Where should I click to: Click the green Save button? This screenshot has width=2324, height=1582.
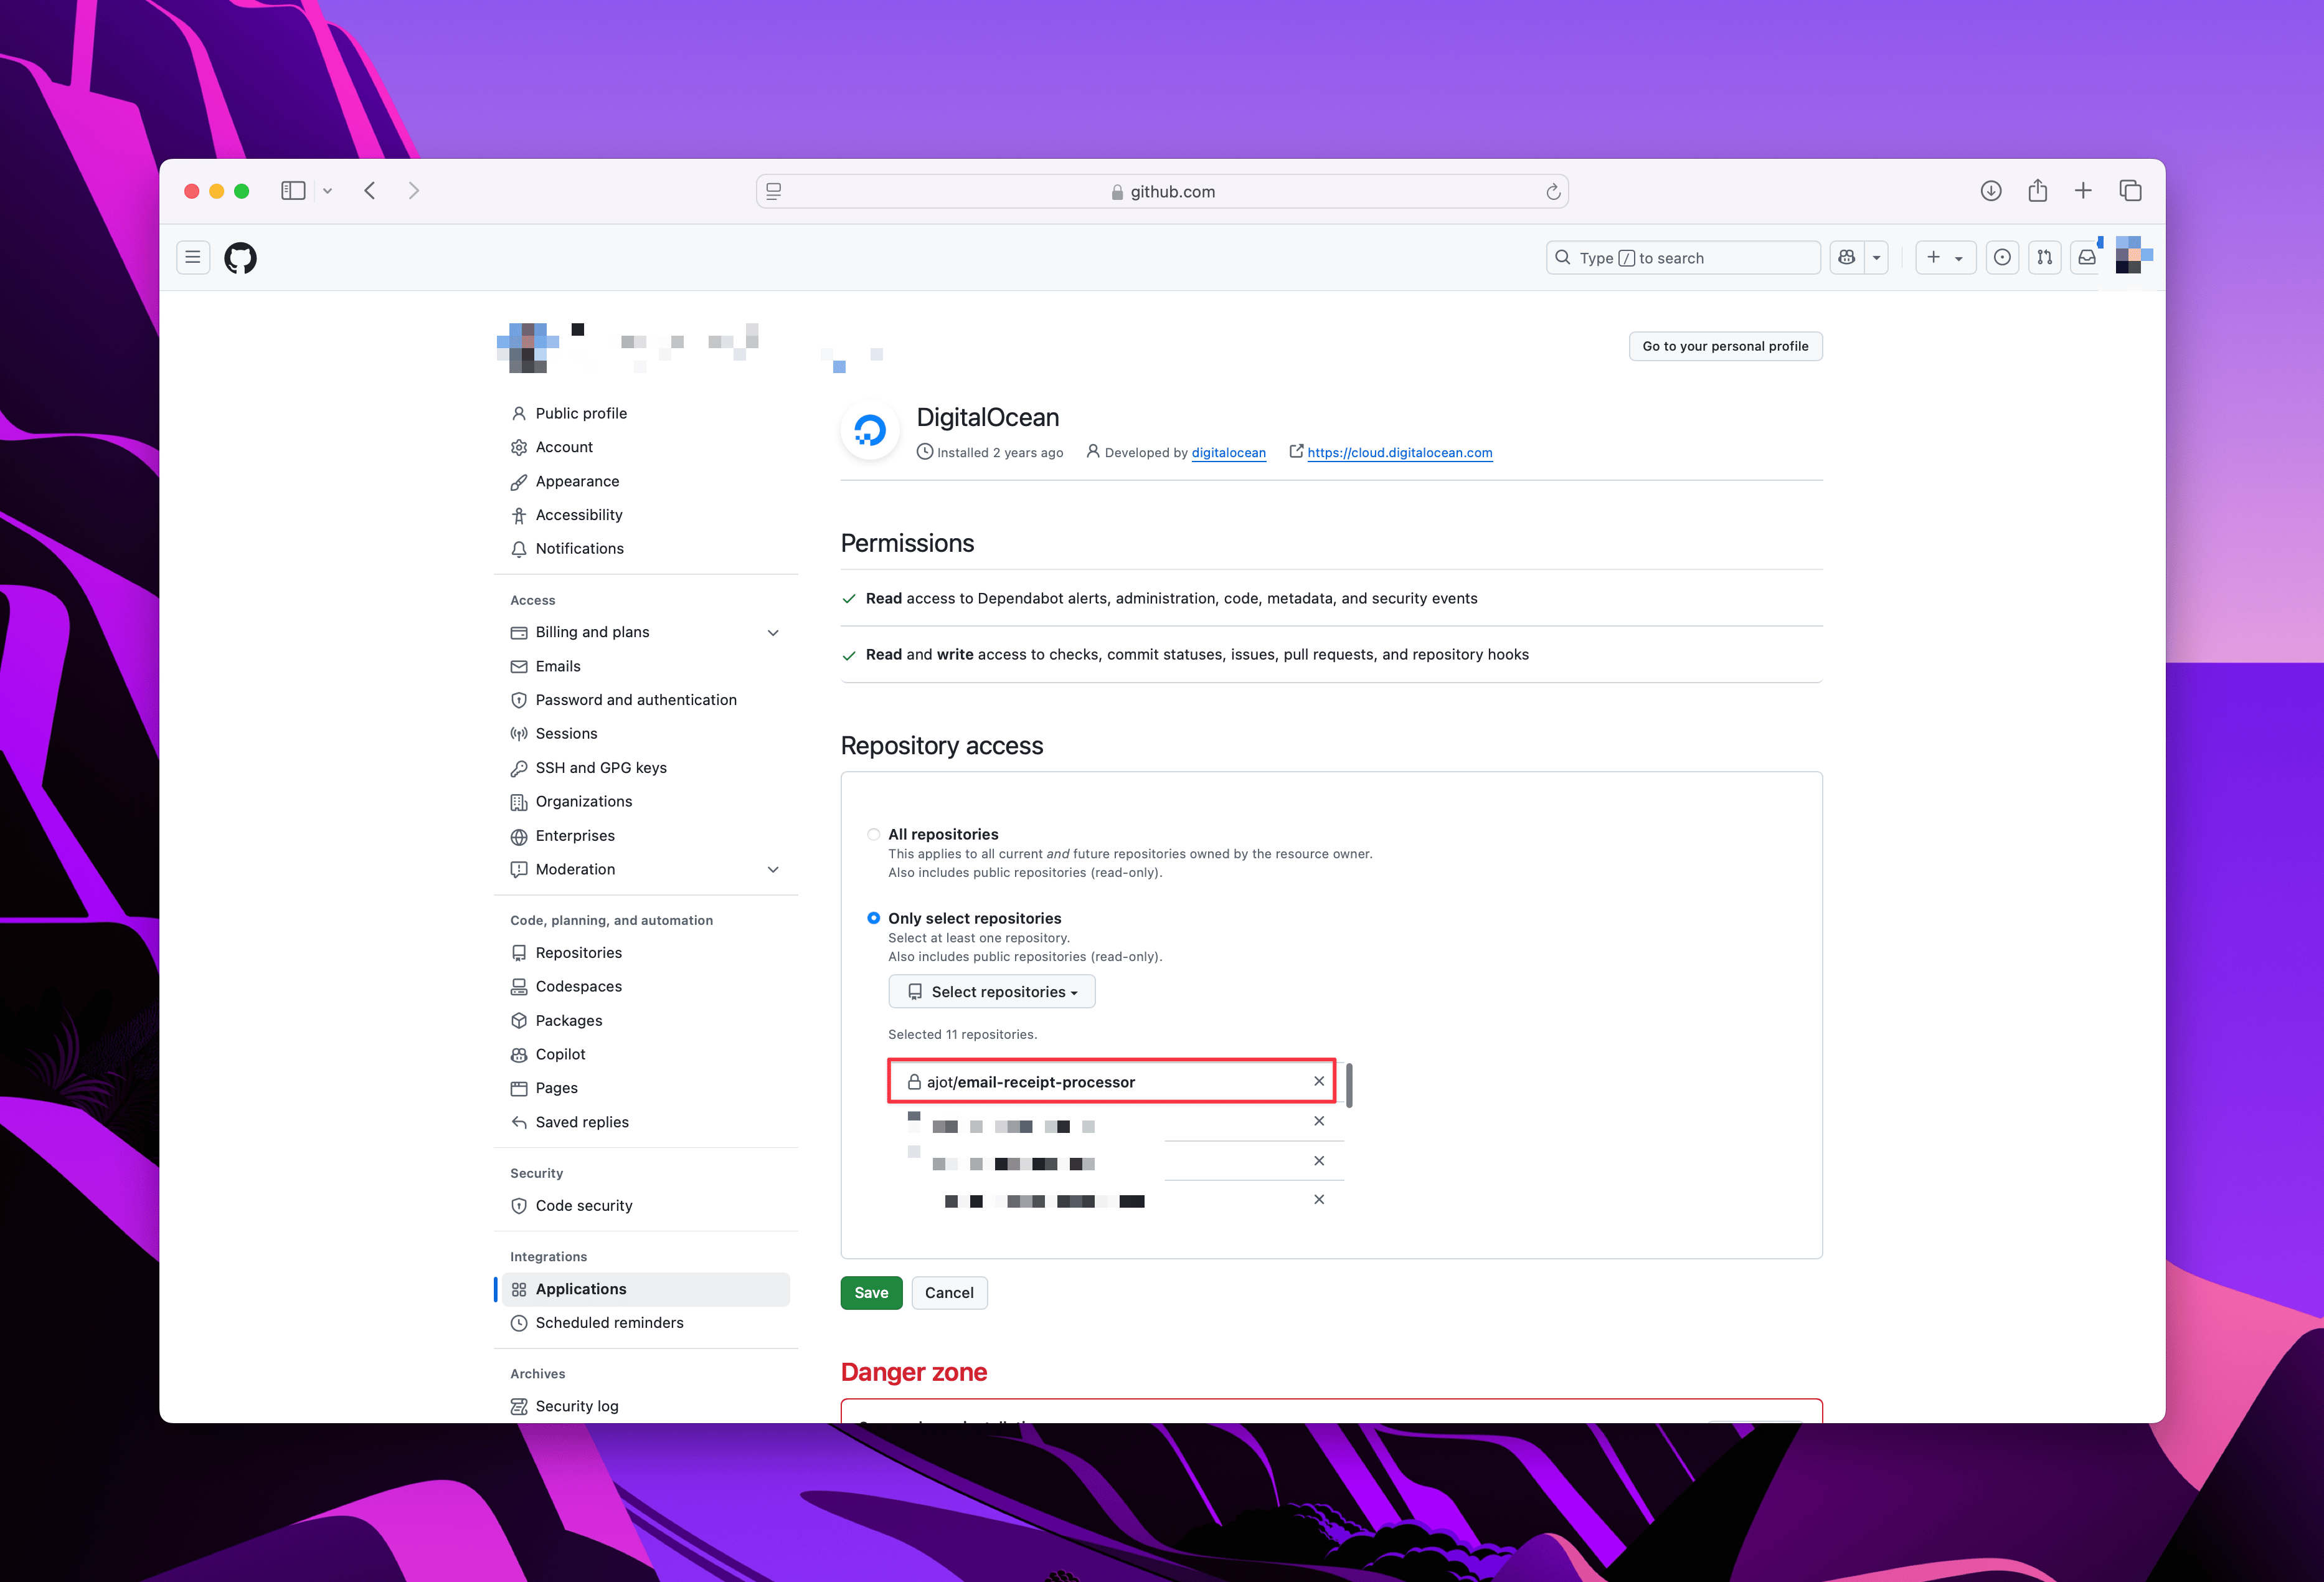coord(871,1293)
